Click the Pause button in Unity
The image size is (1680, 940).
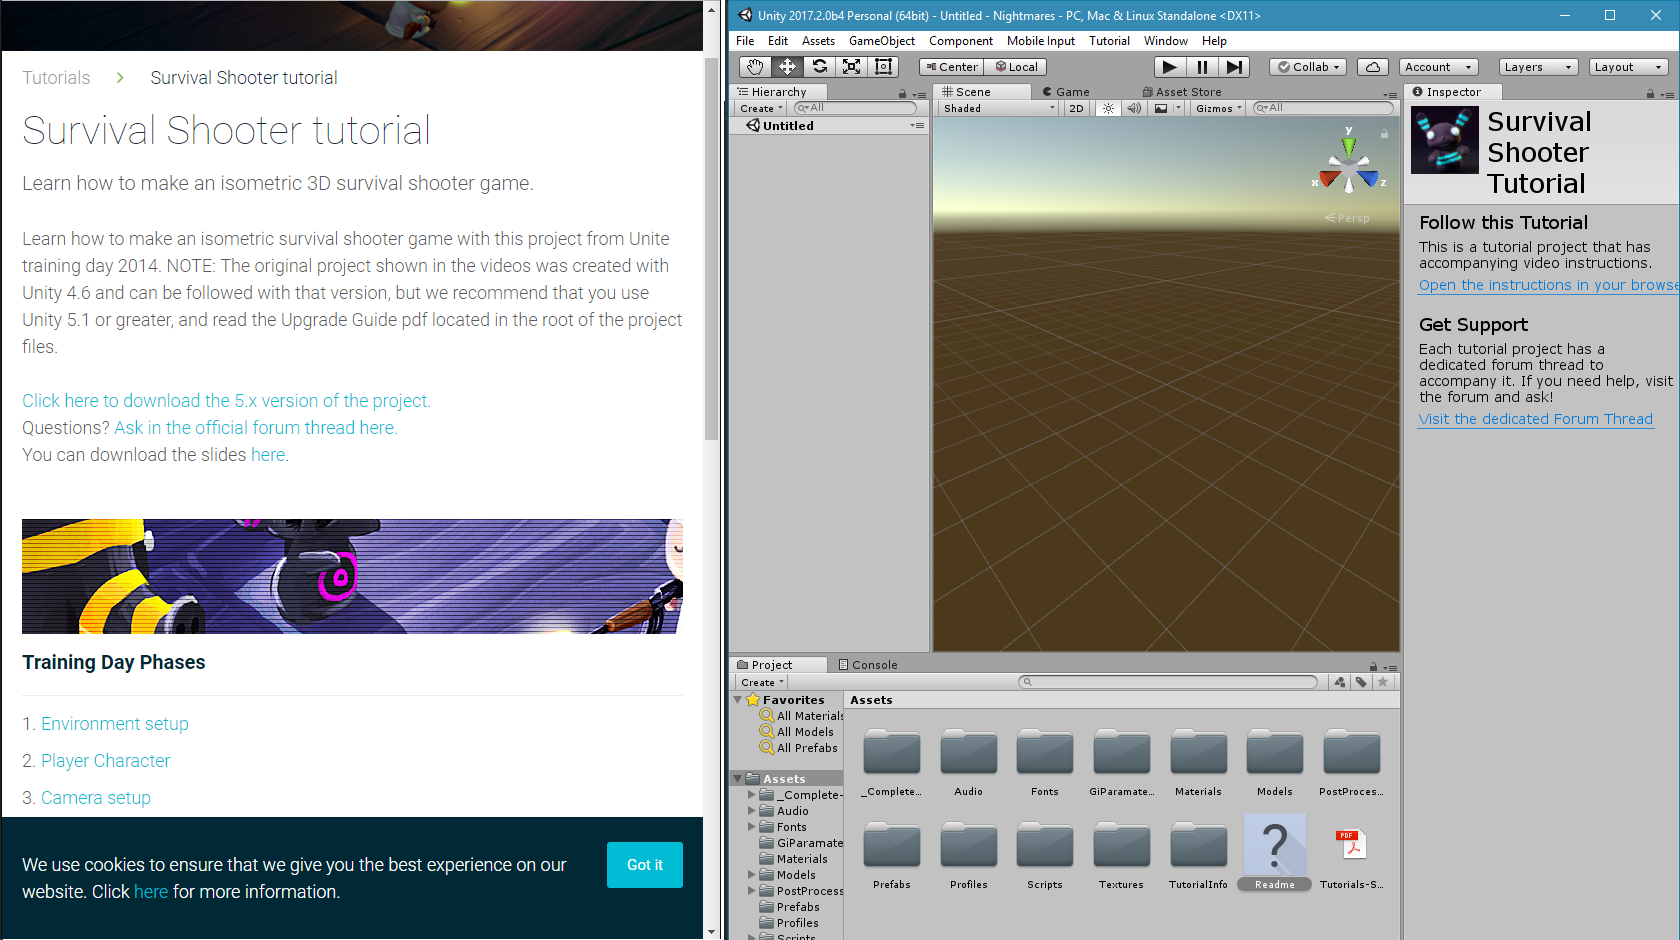[x=1202, y=67]
